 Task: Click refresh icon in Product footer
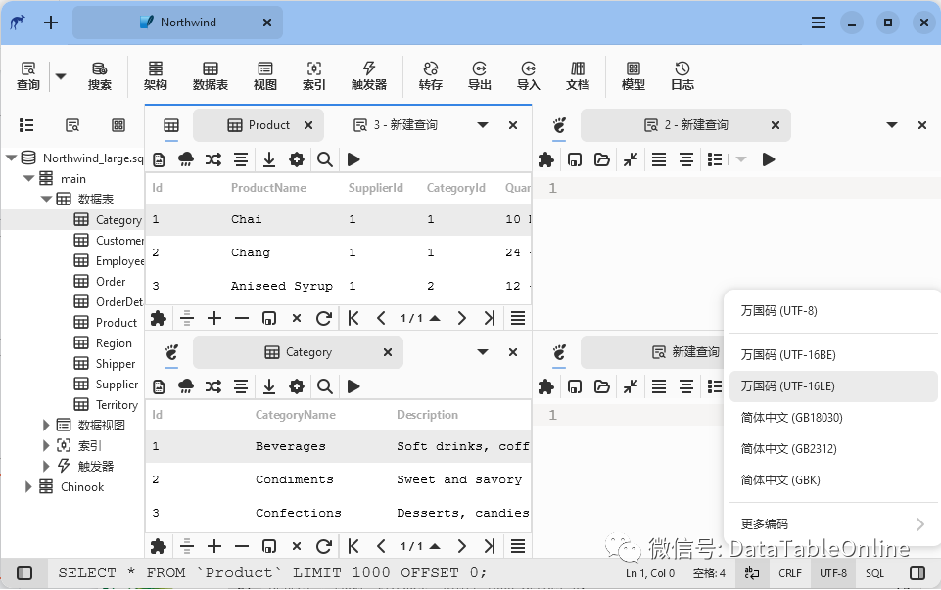coord(324,318)
